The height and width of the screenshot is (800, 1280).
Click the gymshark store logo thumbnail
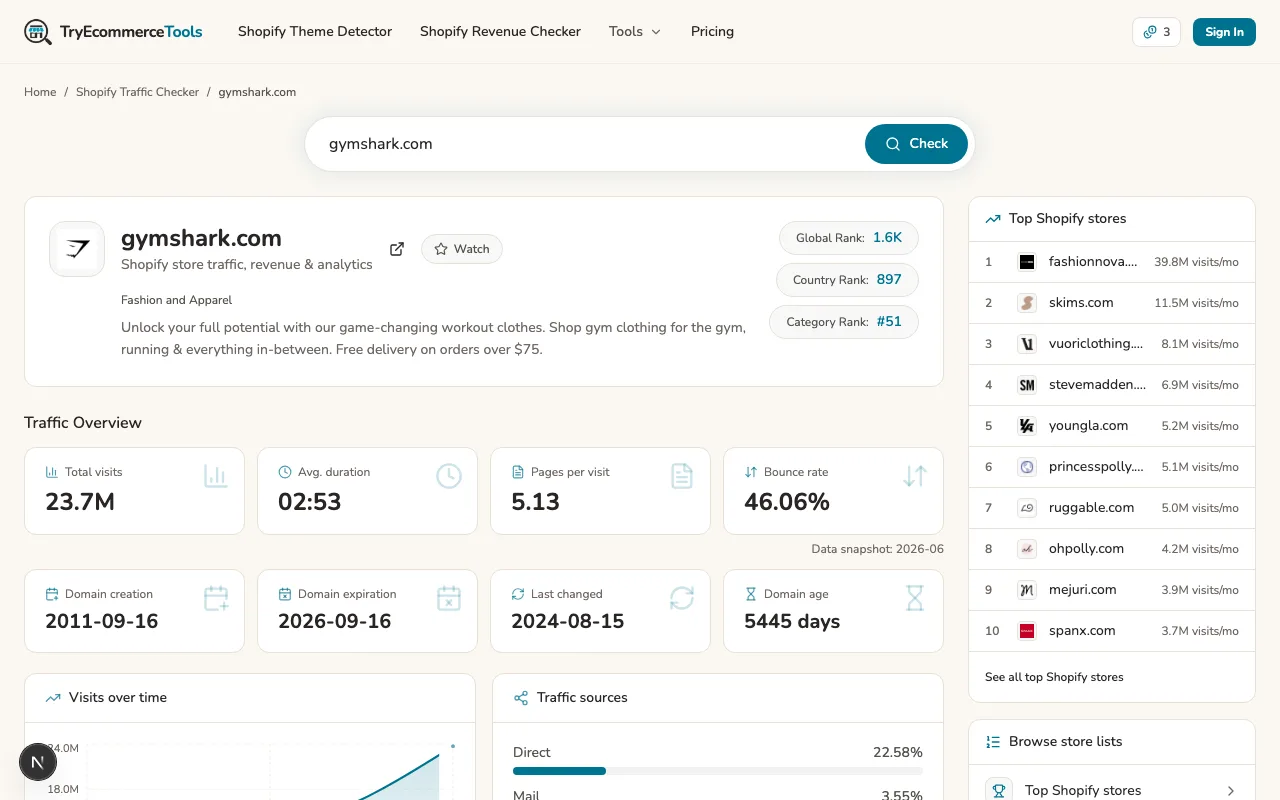pyautogui.click(x=77, y=249)
